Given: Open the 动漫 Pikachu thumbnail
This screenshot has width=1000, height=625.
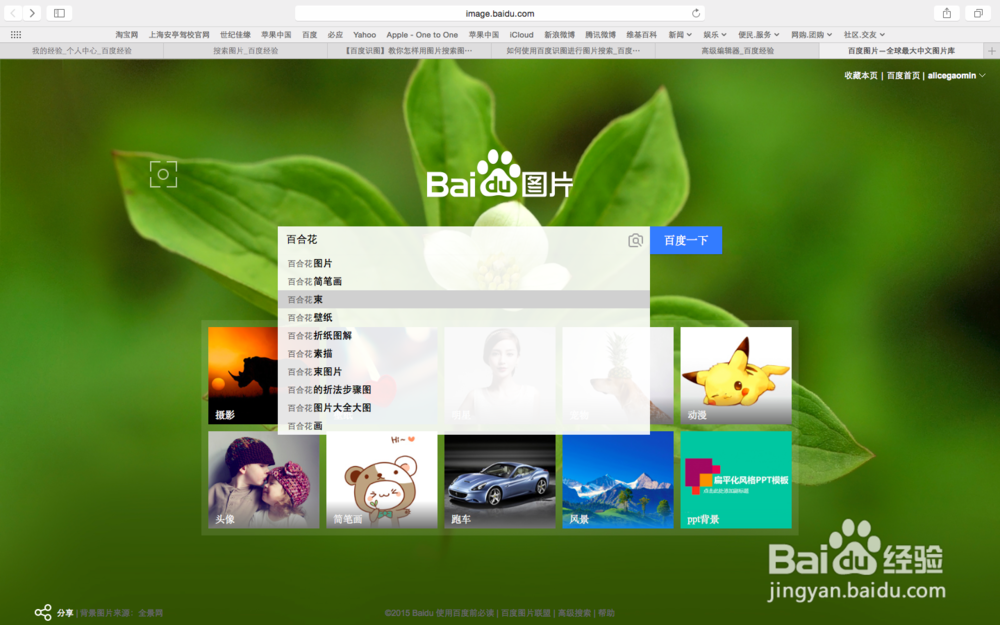Looking at the screenshot, I should (736, 376).
